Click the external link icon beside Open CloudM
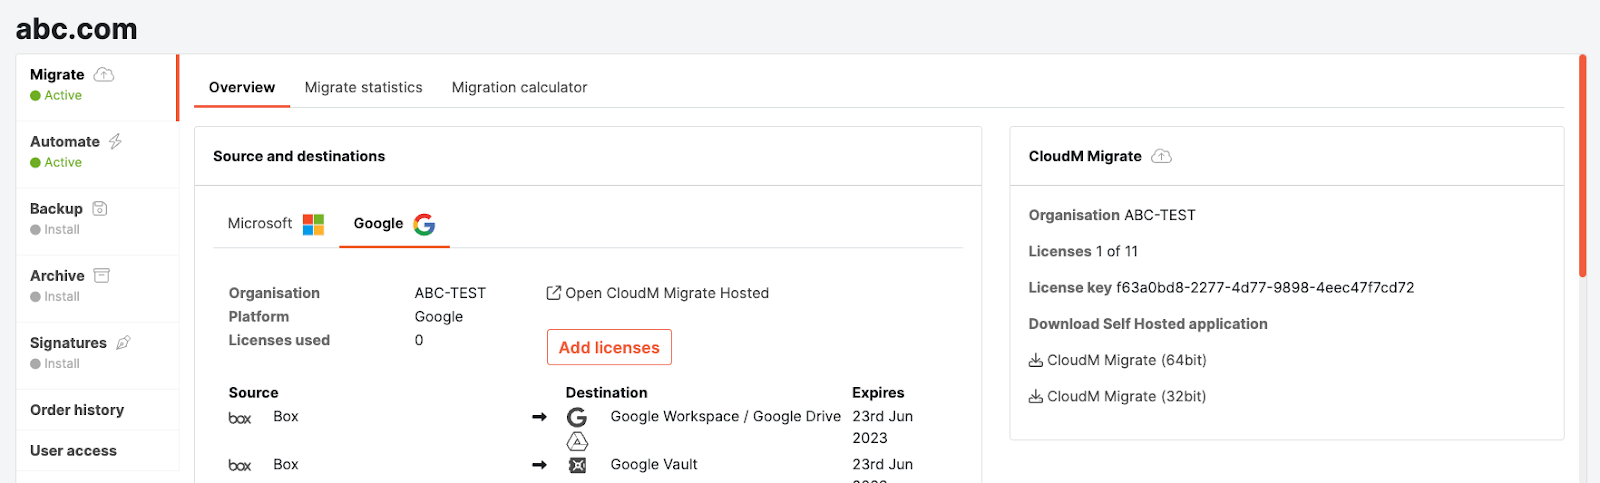Image resolution: width=1600 pixels, height=483 pixels. tap(554, 293)
